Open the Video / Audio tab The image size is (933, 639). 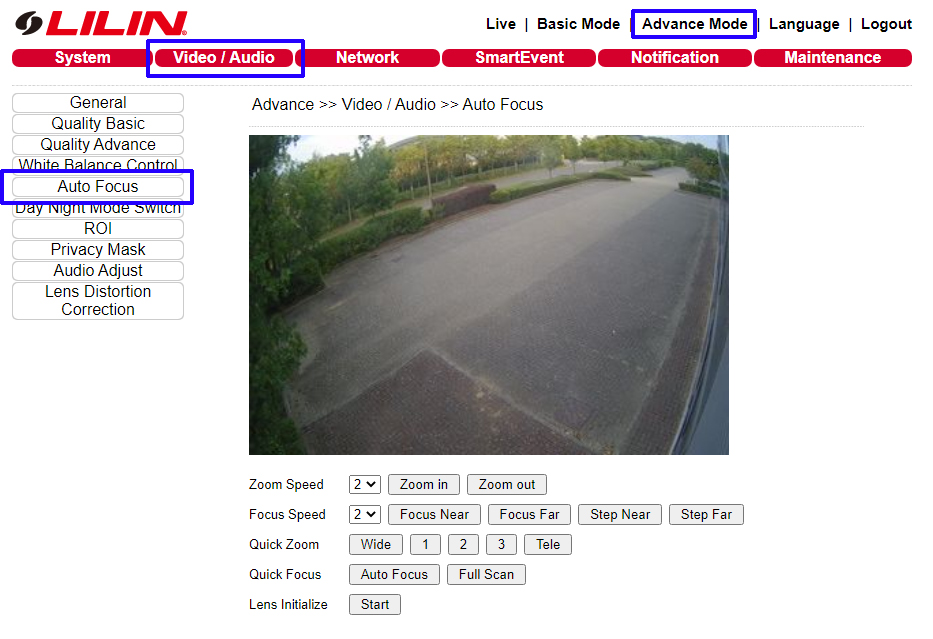224,58
